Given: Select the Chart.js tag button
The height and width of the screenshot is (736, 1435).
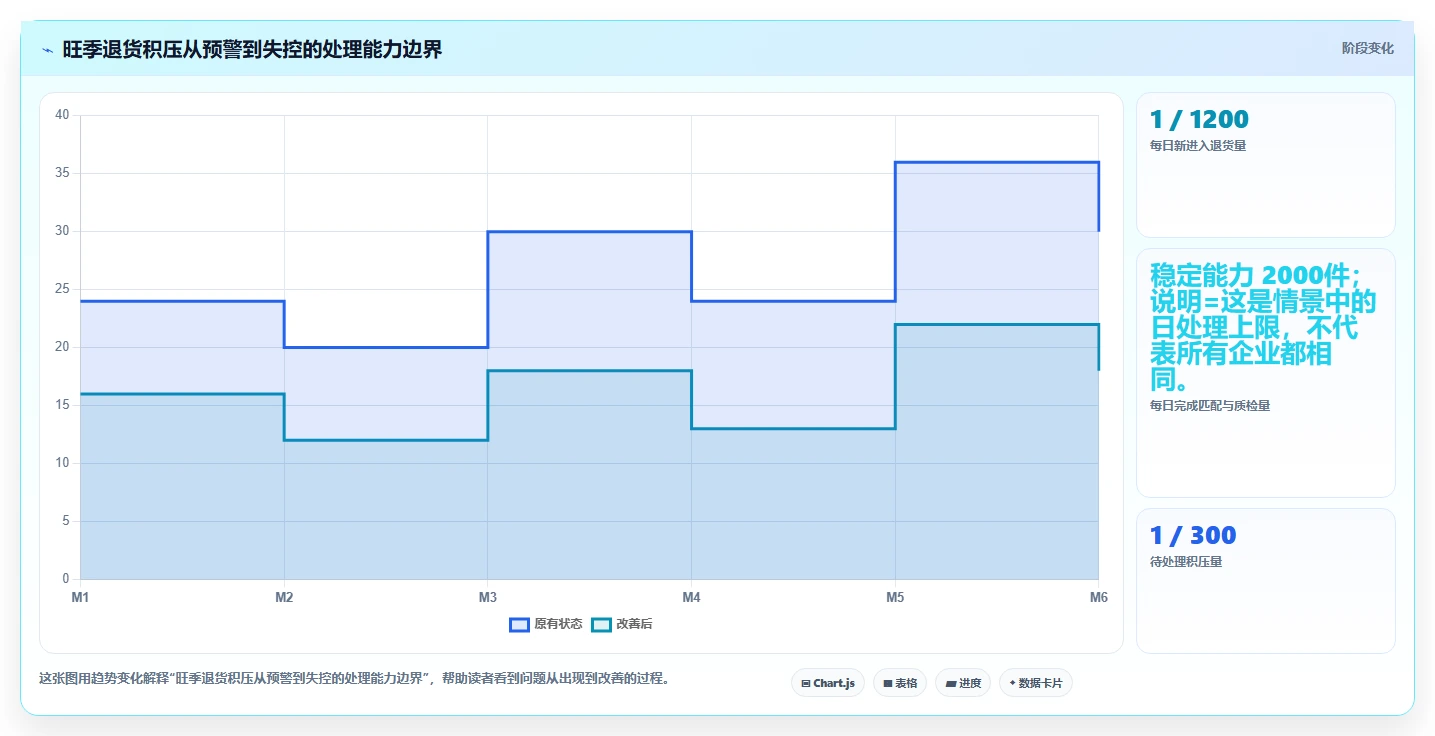Looking at the screenshot, I should pyautogui.click(x=828, y=683).
